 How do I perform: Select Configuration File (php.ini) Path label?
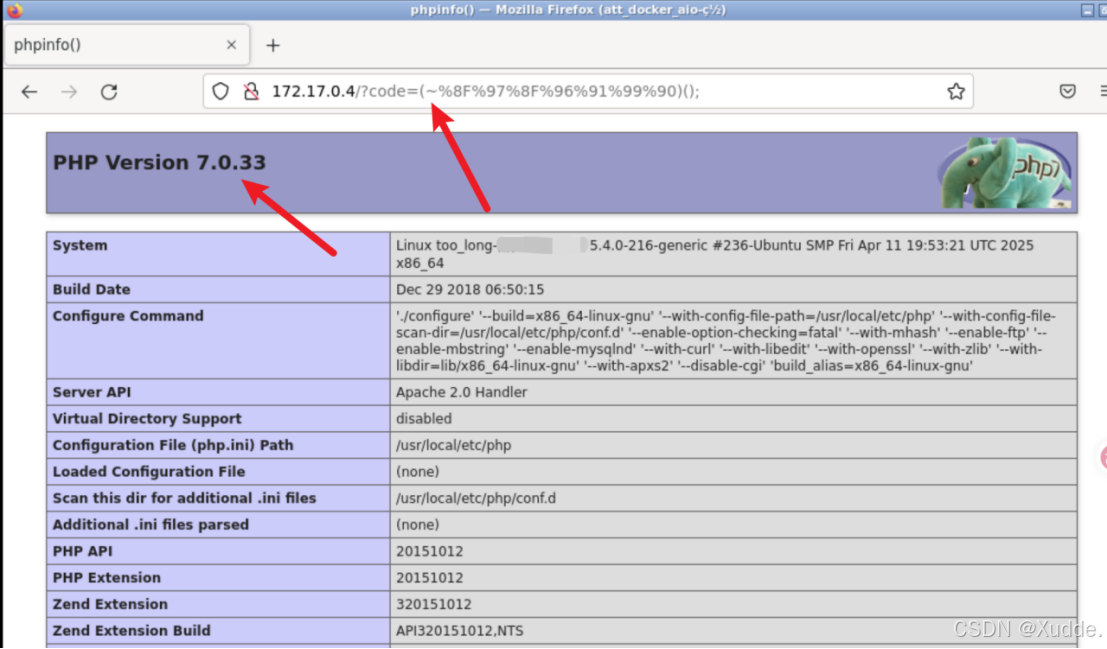[173, 445]
